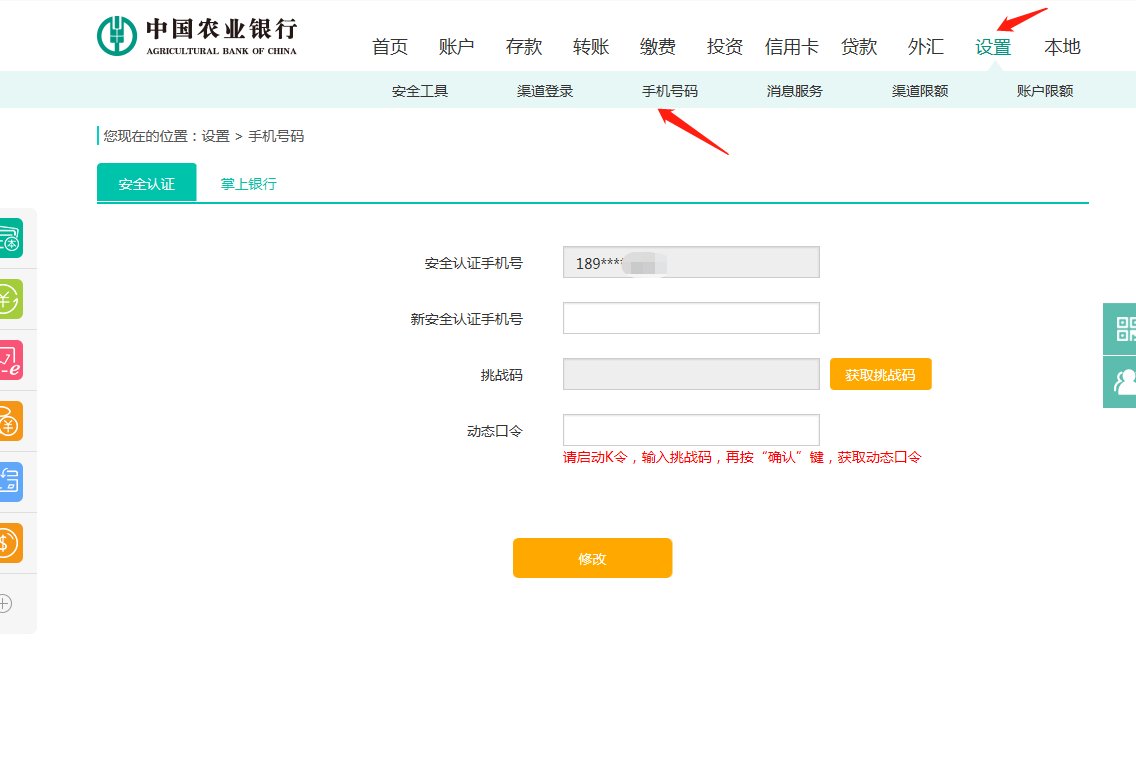Click the 动态口令 input field
Image resolution: width=1136 pixels, height=760 pixels.
(x=691, y=429)
